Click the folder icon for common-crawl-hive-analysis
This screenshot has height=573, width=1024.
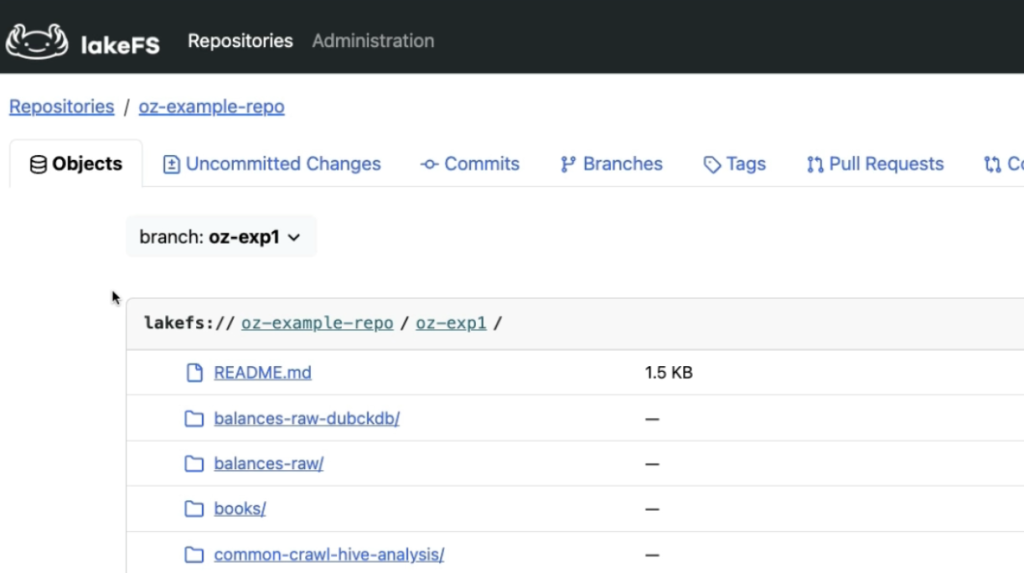point(194,554)
